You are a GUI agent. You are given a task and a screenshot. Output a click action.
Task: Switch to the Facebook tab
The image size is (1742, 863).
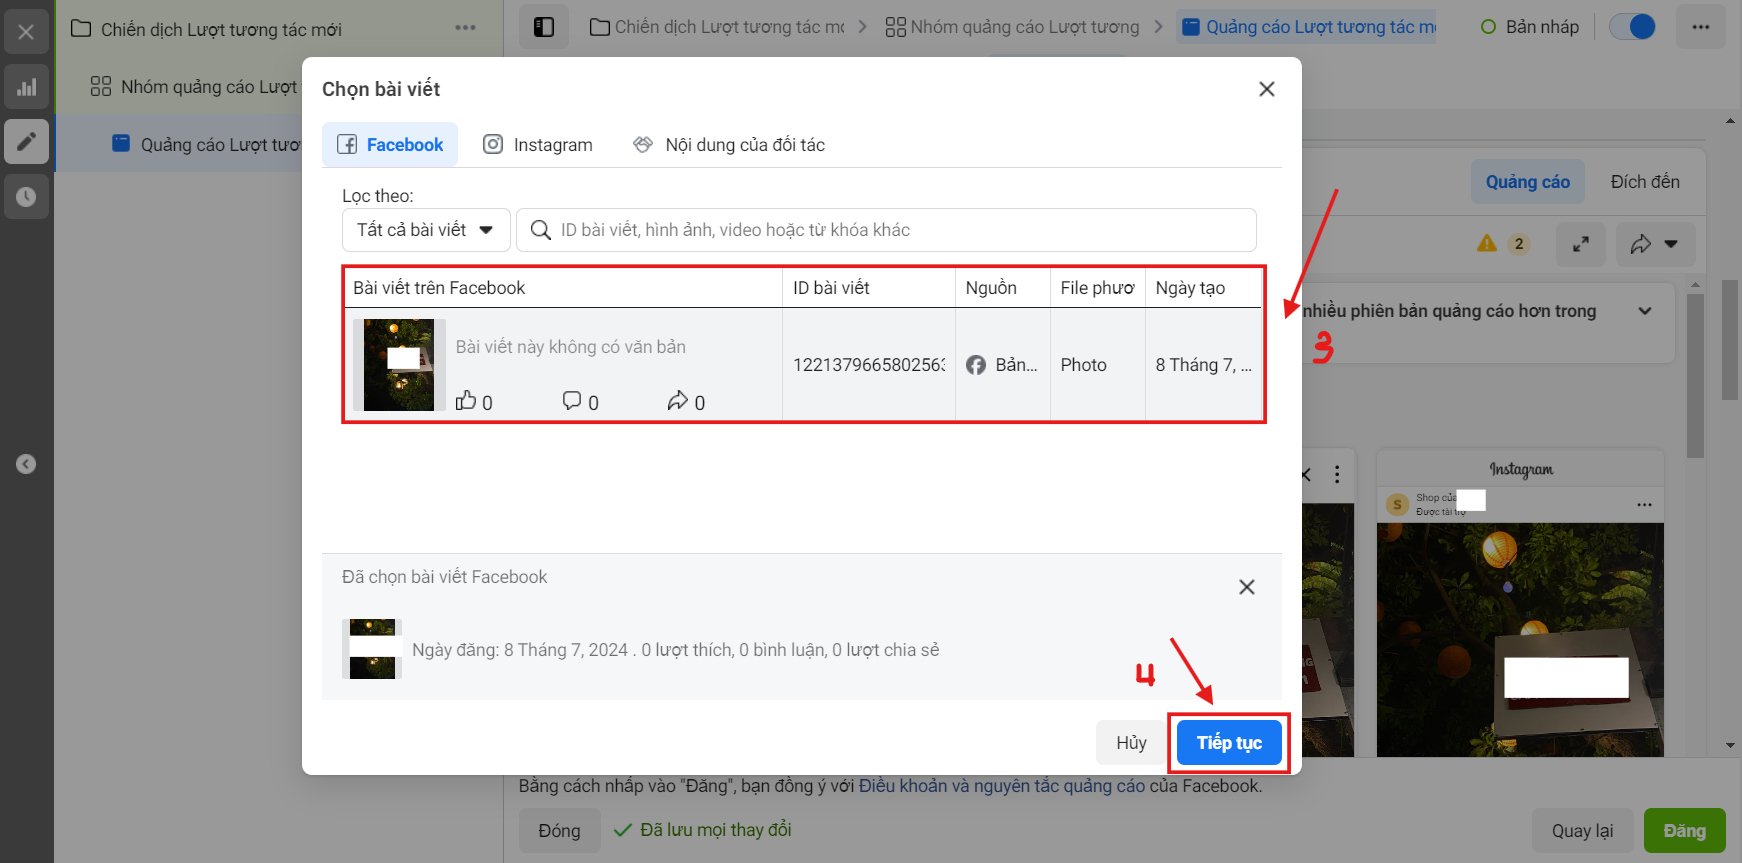390,145
